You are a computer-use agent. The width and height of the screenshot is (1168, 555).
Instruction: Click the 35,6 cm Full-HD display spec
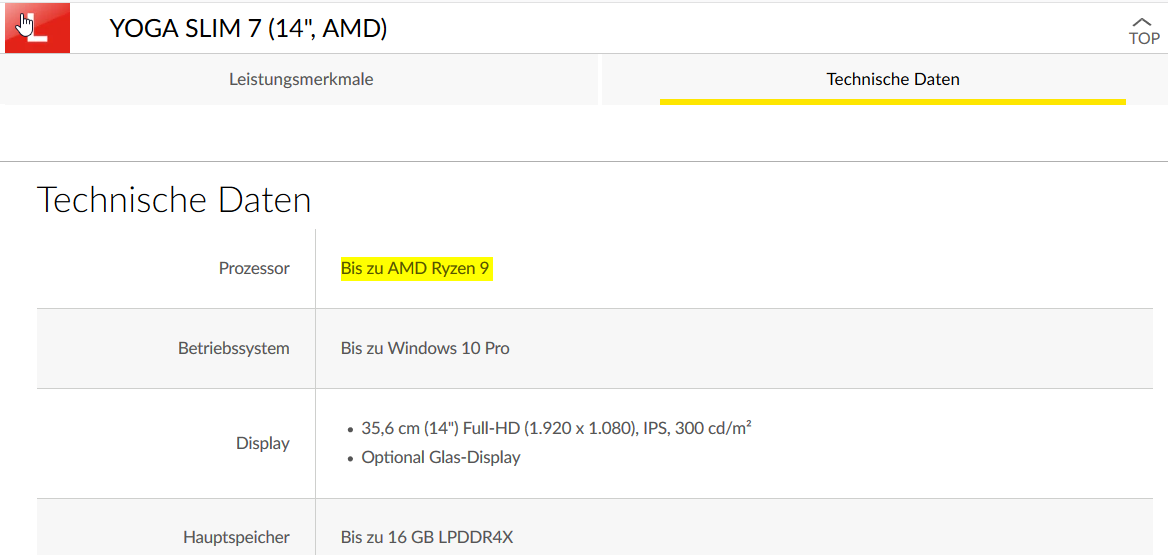point(556,428)
